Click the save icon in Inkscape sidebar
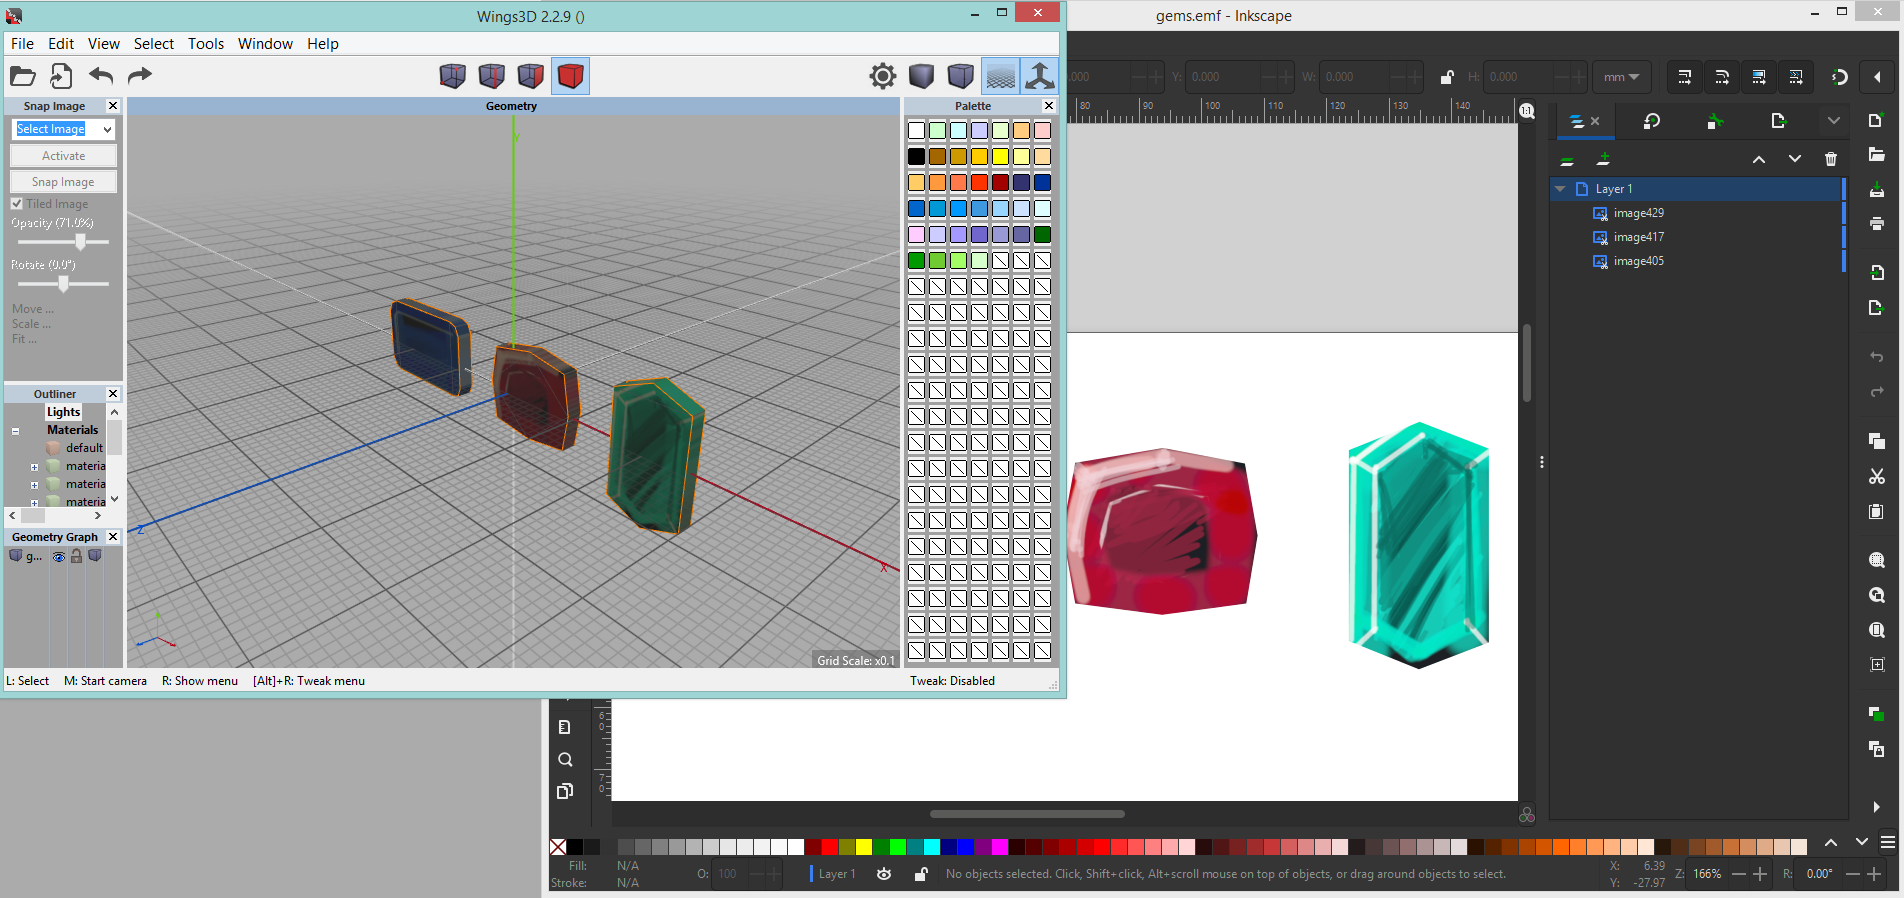This screenshot has height=898, width=1904. [1876, 189]
